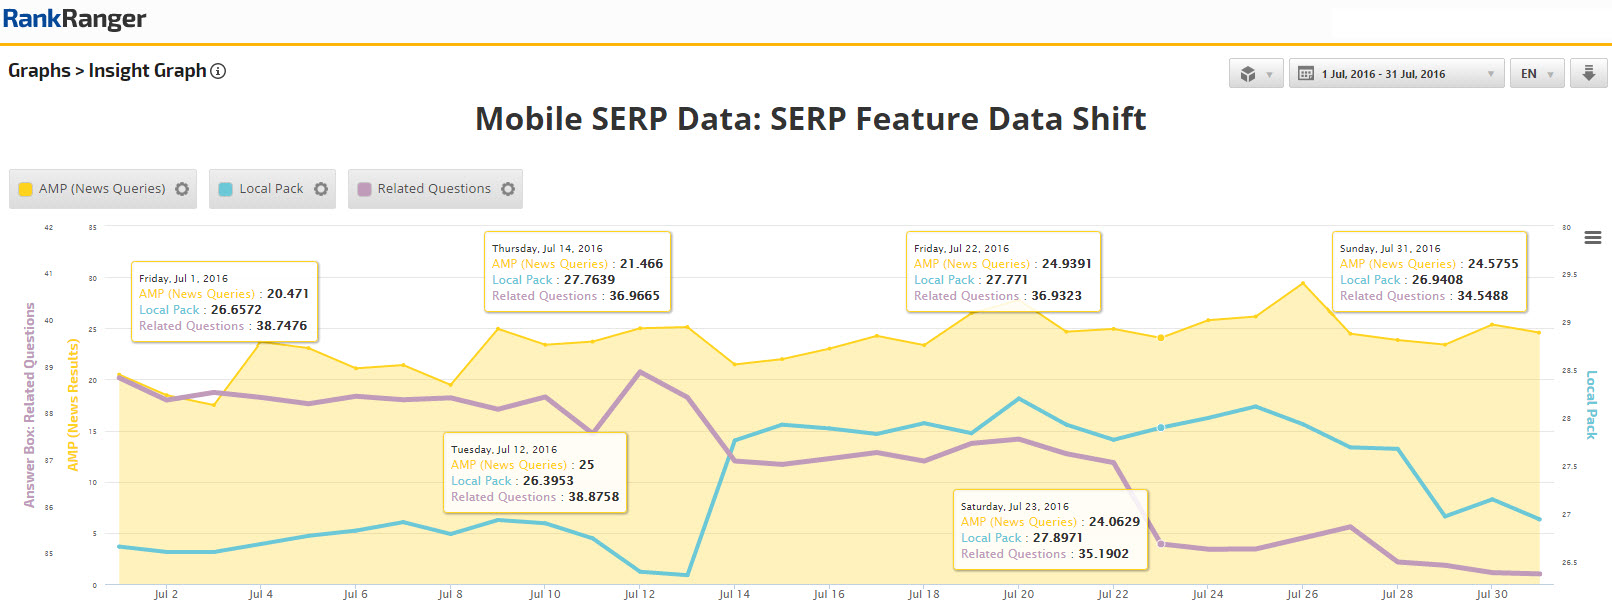
Task: Toggle the Local Pack series label
Action: pyautogui.click(x=271, y=189)
